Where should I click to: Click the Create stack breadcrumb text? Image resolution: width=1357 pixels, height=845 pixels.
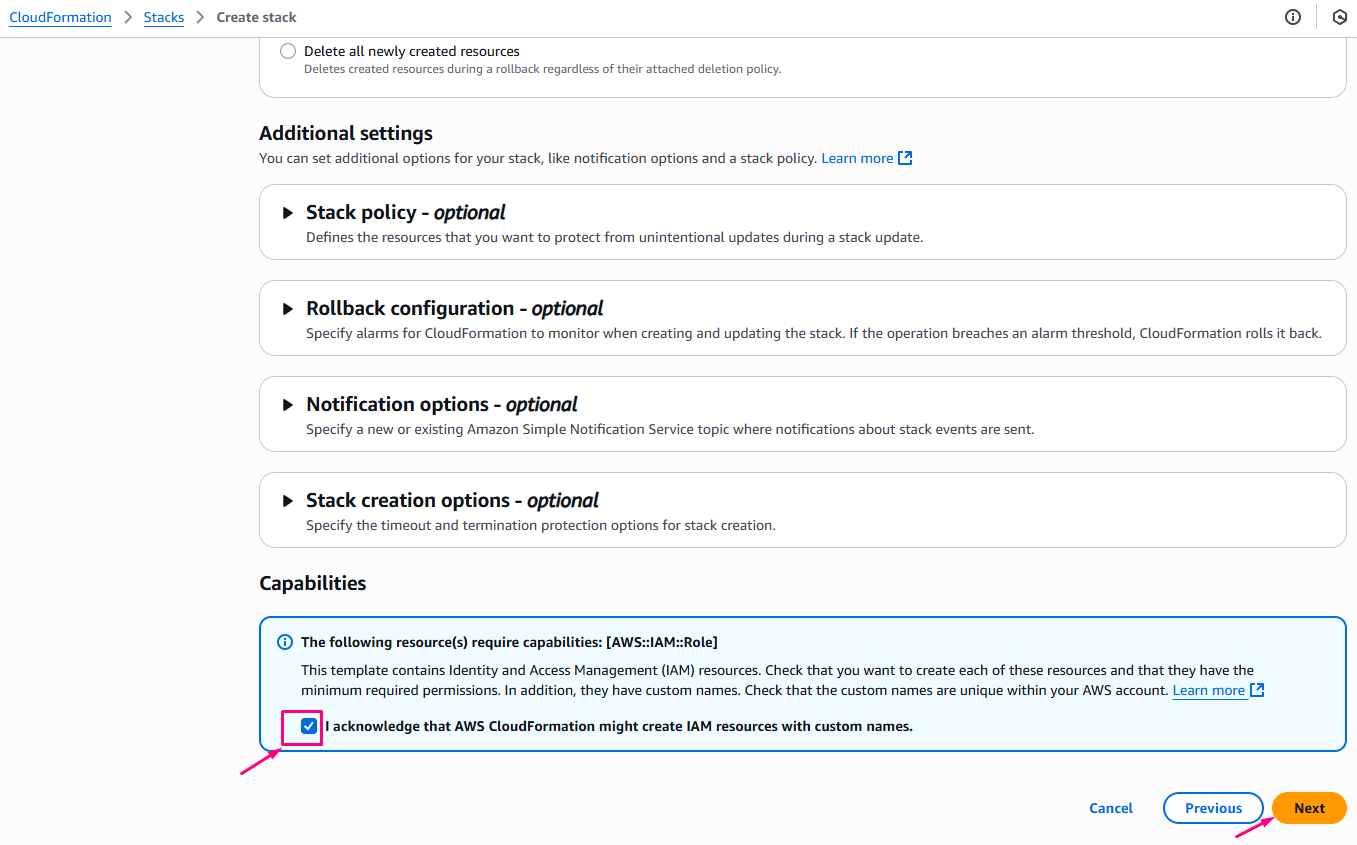pos(257,17)
